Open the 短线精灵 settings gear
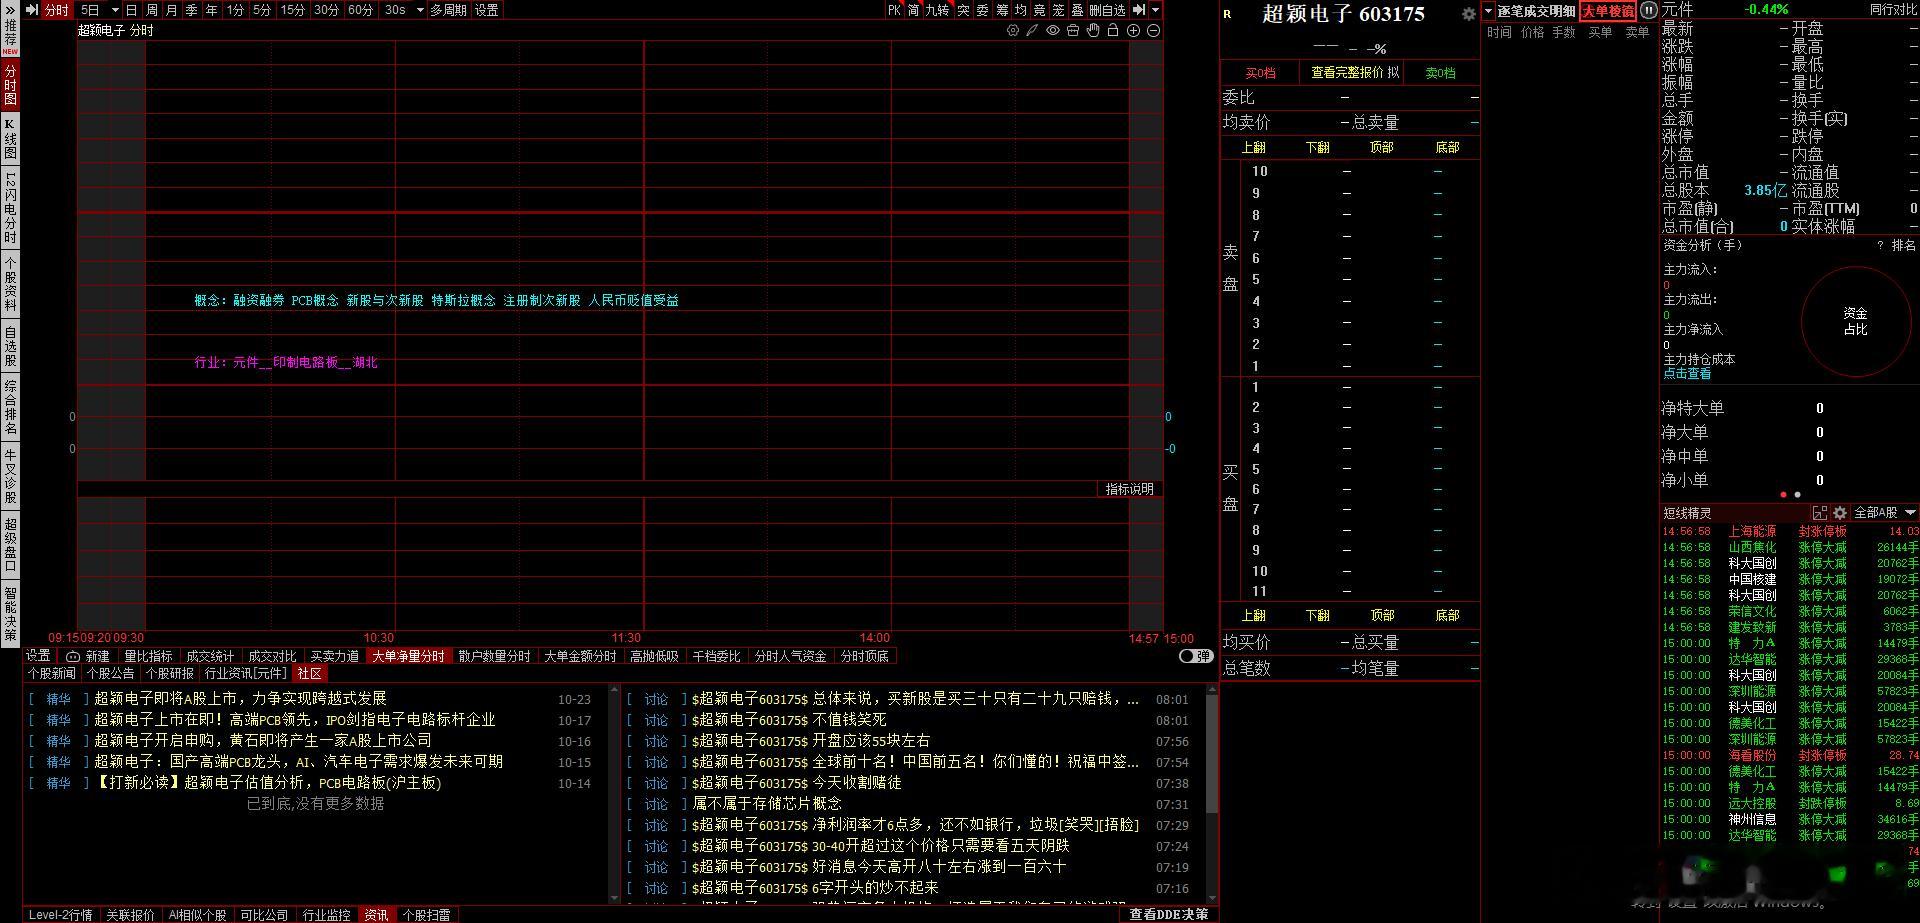The height and width of the screenshot is (923, 1920). pos(1840,513)
